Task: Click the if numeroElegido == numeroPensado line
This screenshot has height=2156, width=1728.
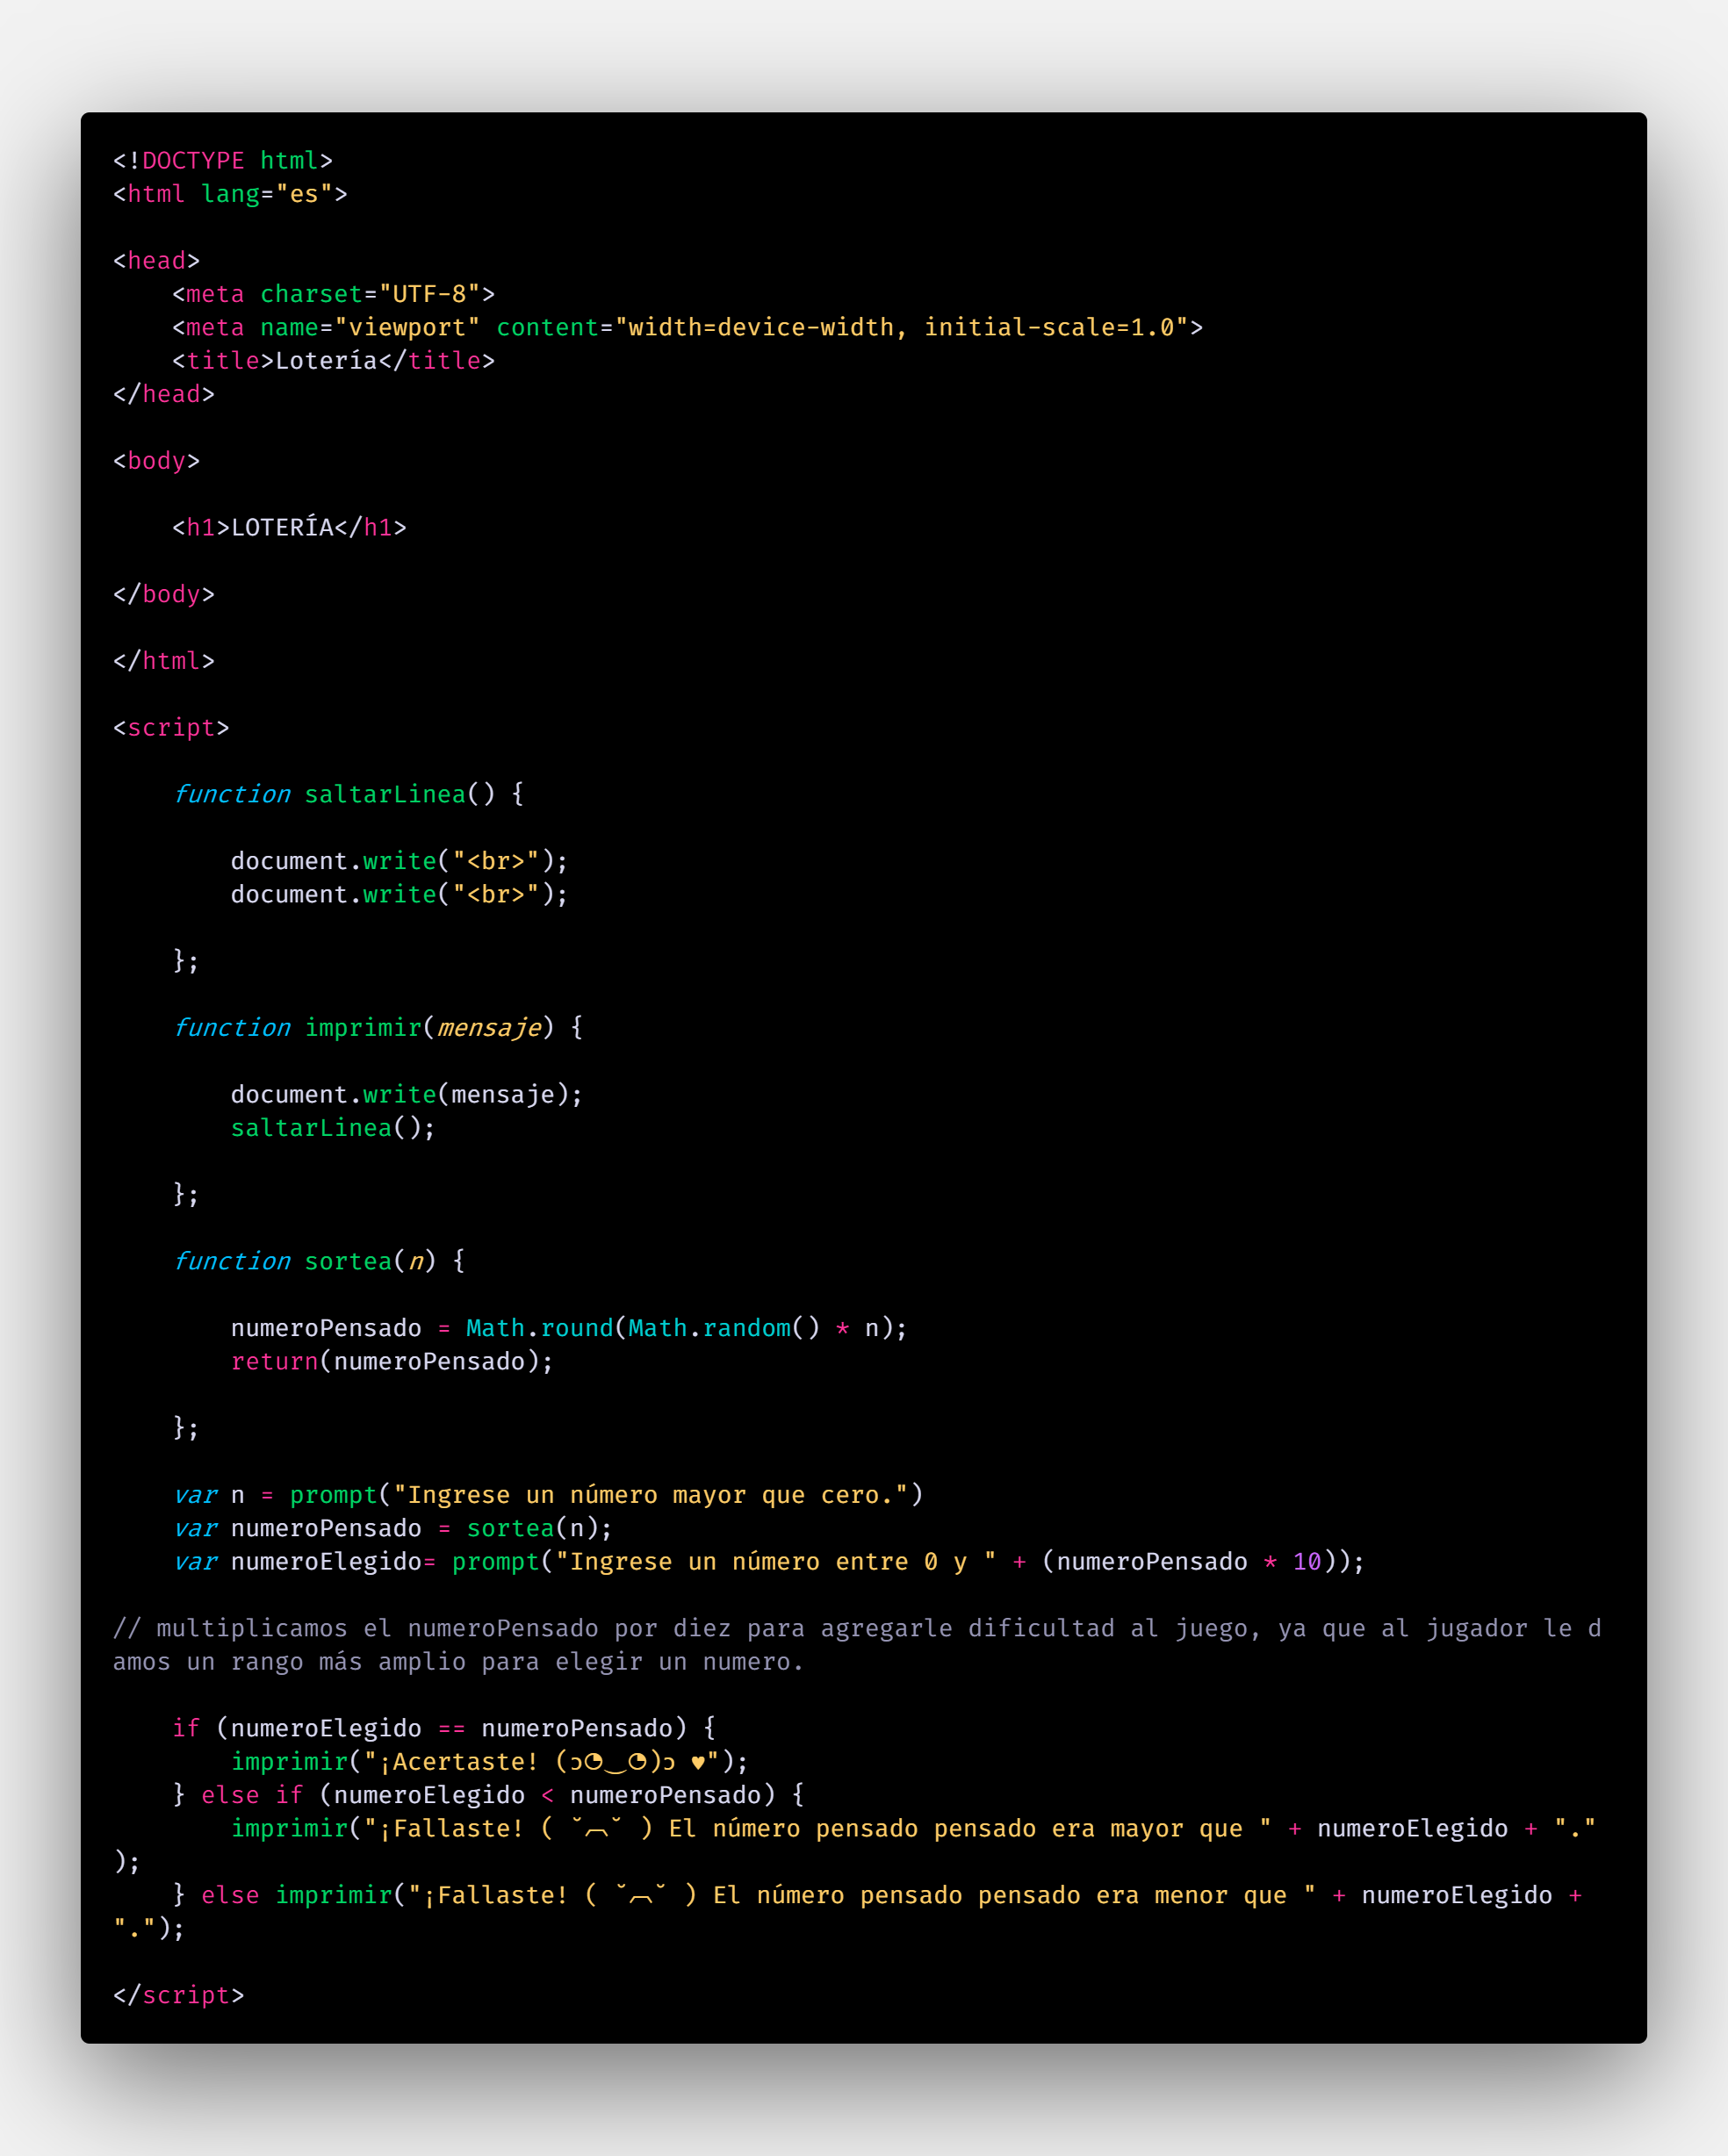Action: point(444,1728)
